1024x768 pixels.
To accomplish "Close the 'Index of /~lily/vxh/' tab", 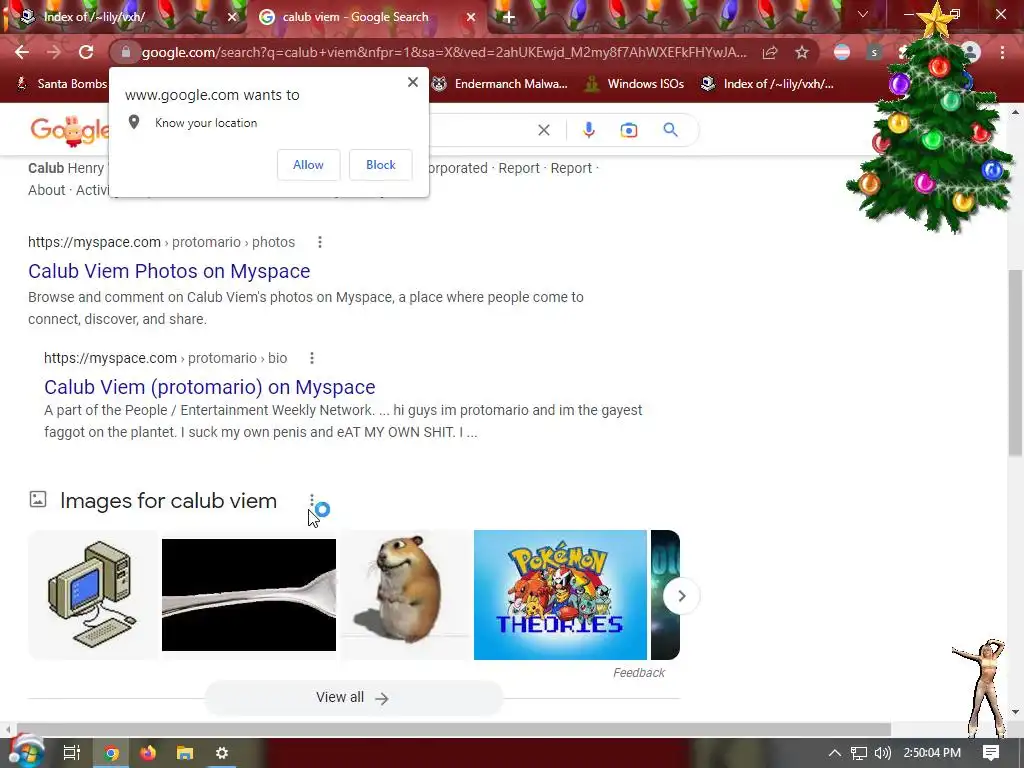I will click(232, 17).
